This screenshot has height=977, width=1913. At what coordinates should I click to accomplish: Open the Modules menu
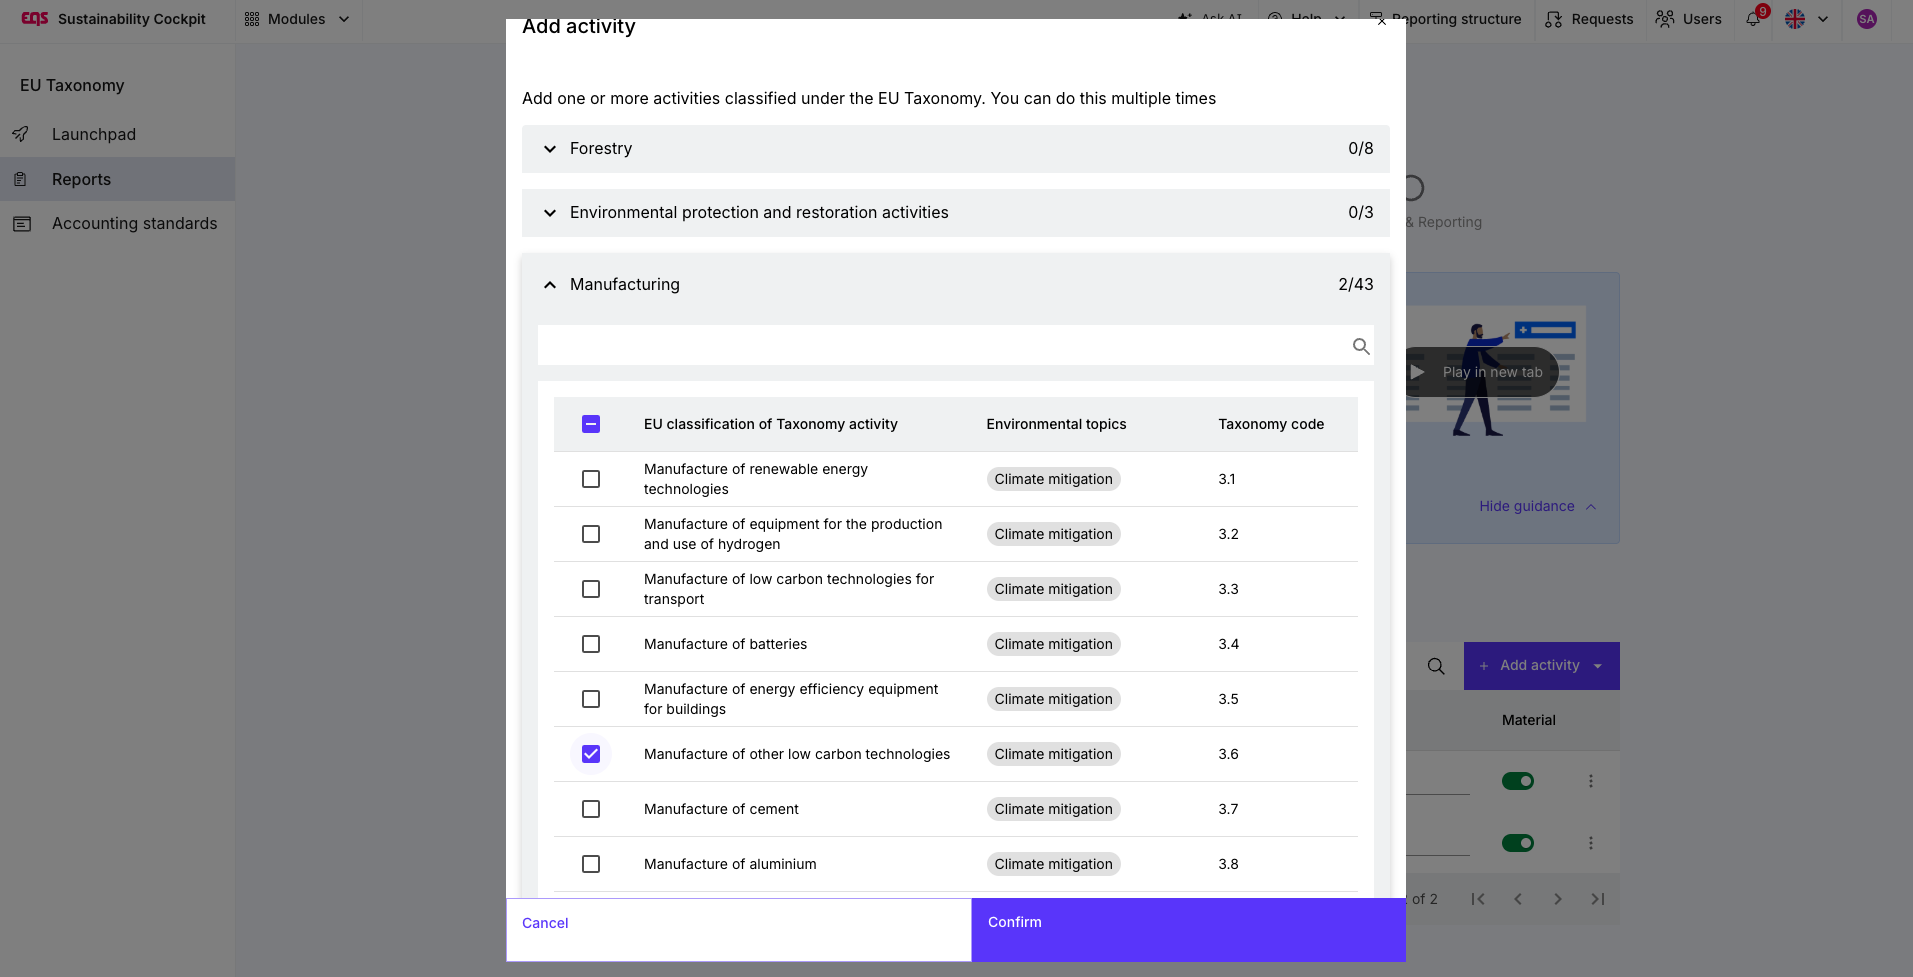[x=297, y=19]
